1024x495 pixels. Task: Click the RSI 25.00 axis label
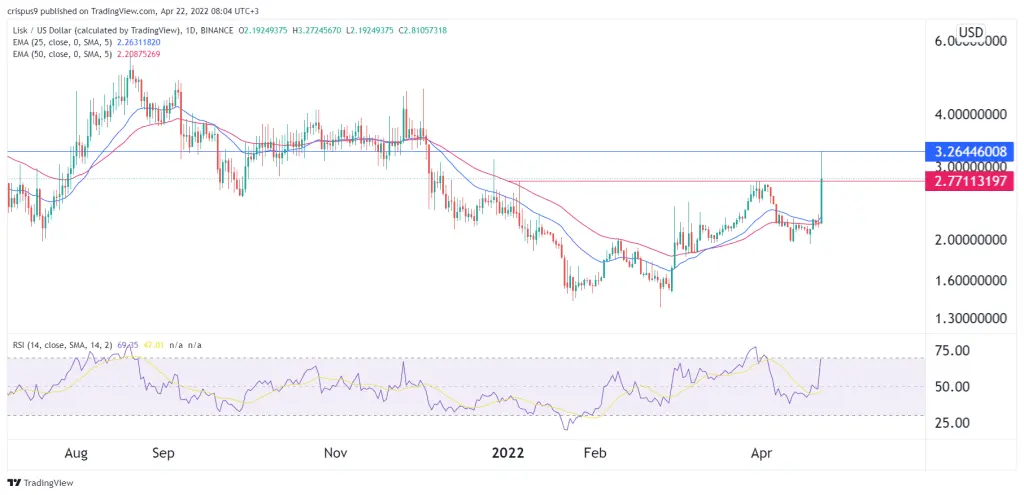(953, 423)
